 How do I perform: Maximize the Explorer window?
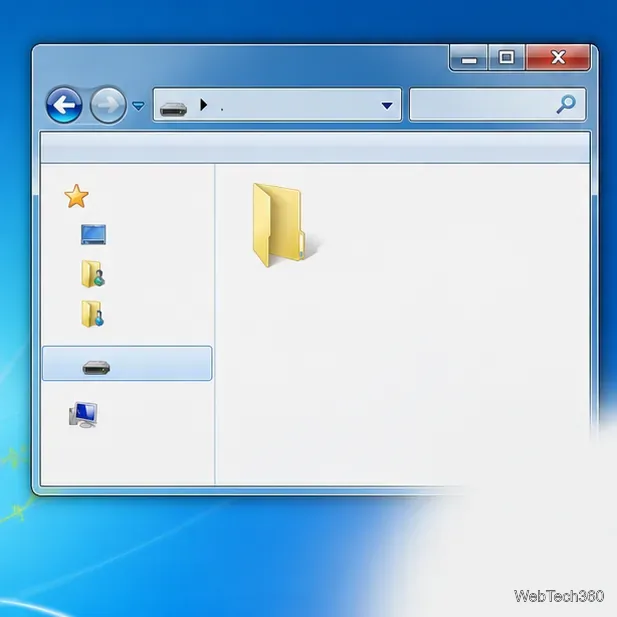[x=506, y=58]
